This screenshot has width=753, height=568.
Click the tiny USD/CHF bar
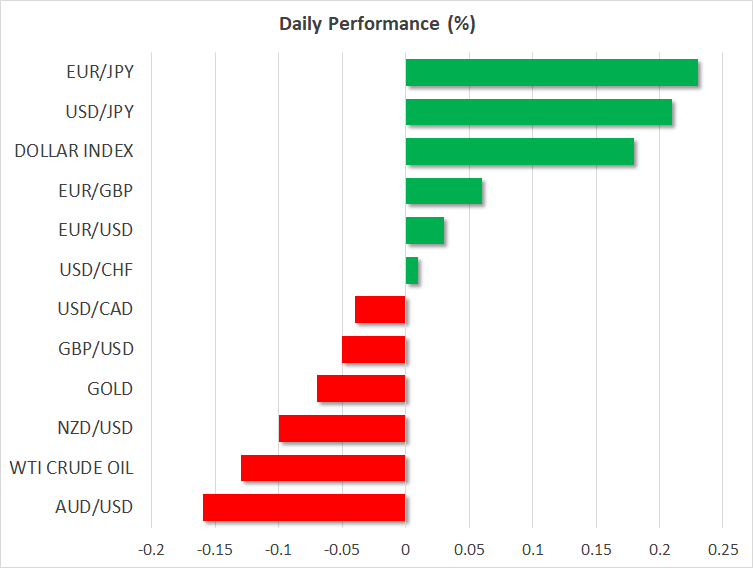[411, 270]
